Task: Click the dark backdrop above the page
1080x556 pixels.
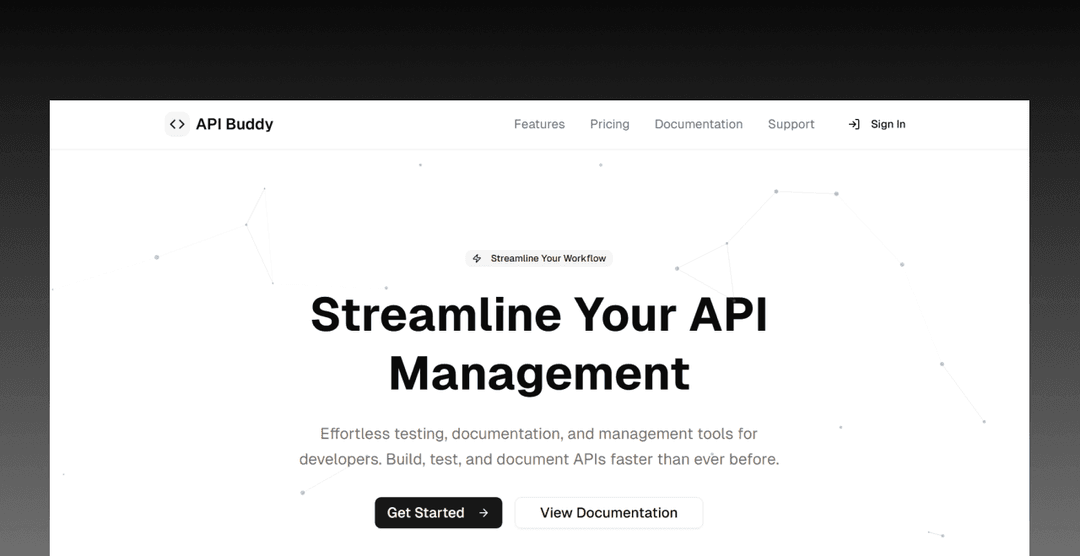Action: coord(540,45)
